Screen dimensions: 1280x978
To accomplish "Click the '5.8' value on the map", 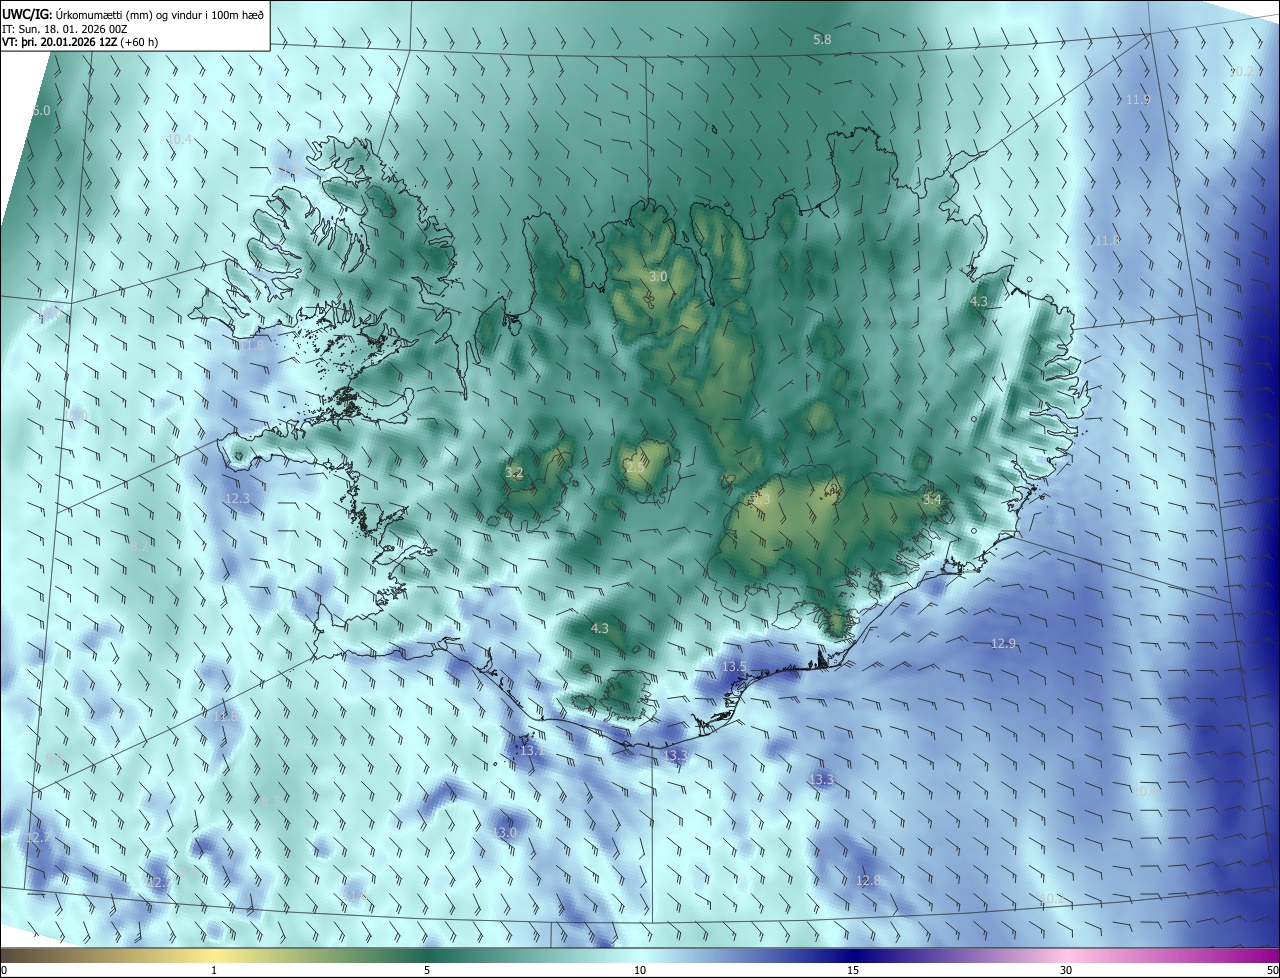I will [822, 39].
